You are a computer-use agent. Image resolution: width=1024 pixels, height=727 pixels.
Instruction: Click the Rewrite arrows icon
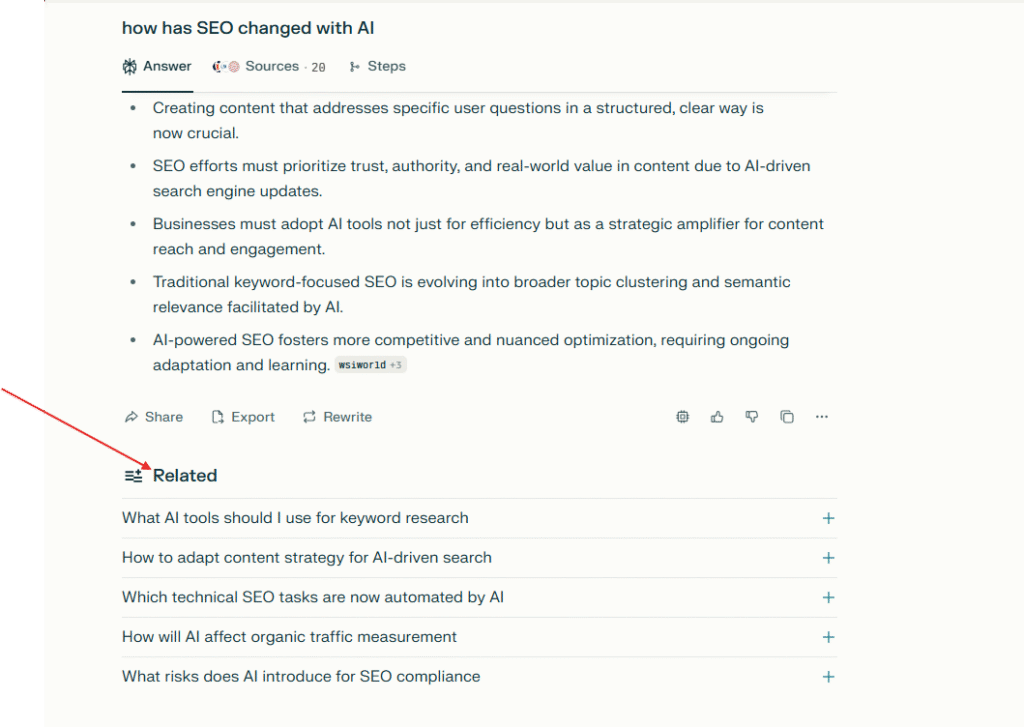coord(310,417)
